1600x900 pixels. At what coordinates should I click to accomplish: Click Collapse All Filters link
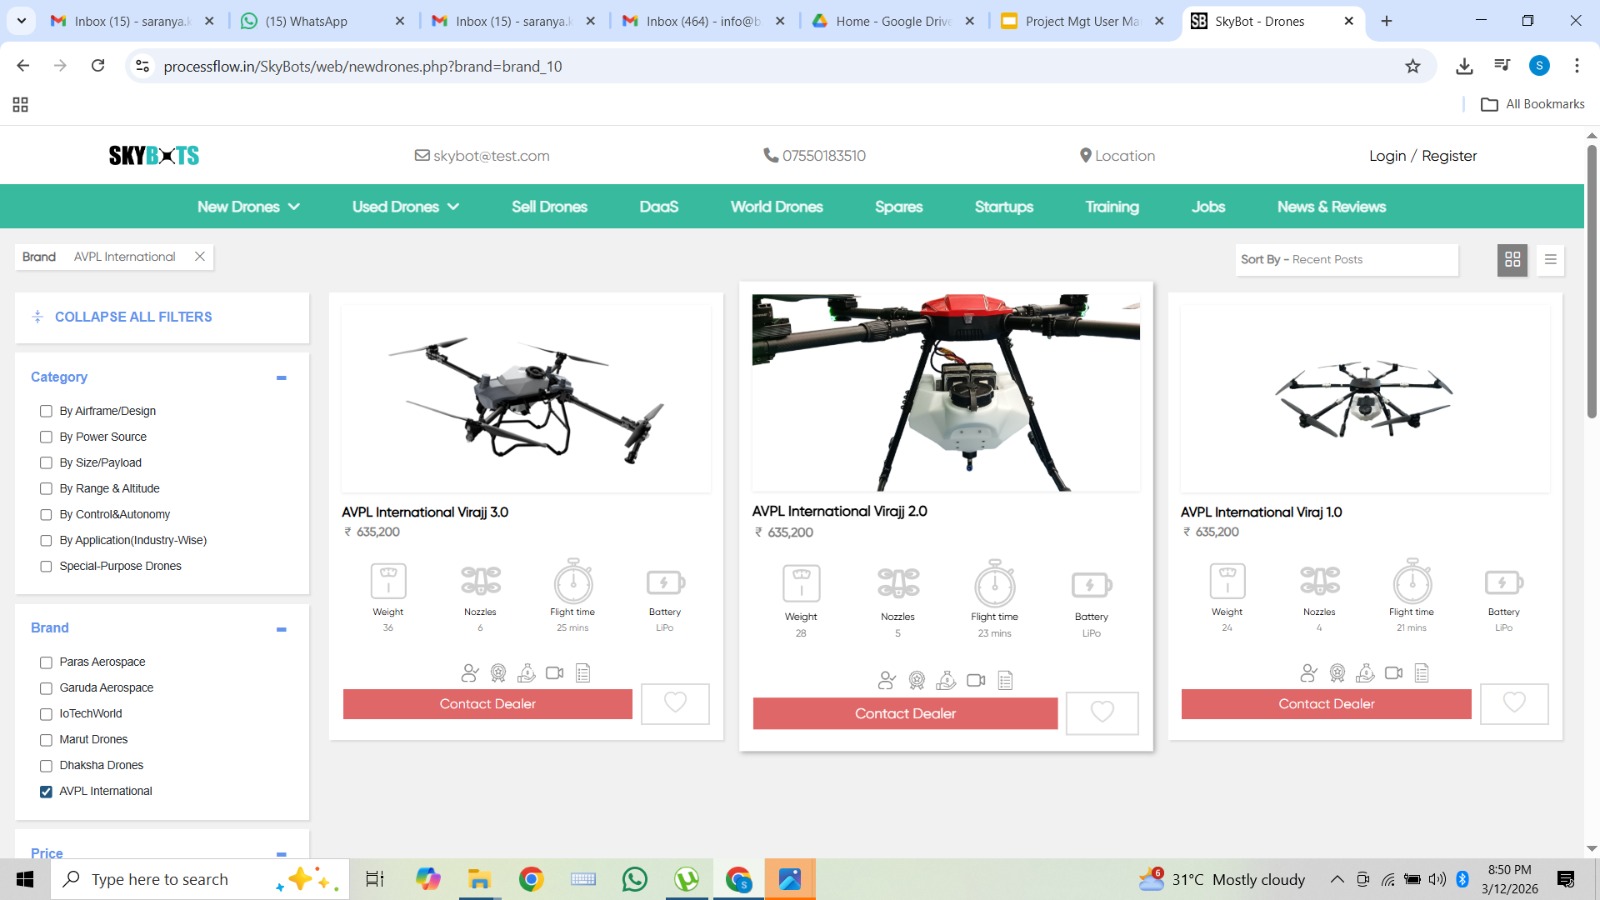pos(133,317)
